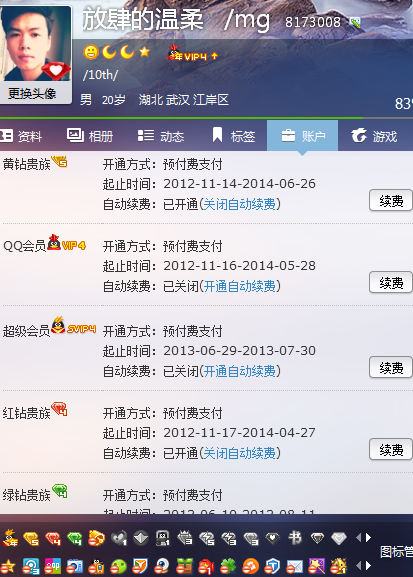Click the date range 2012-11-16-2014-05-28
The width and height of the screenshot is (413, 577).
[x=239, y=266]
